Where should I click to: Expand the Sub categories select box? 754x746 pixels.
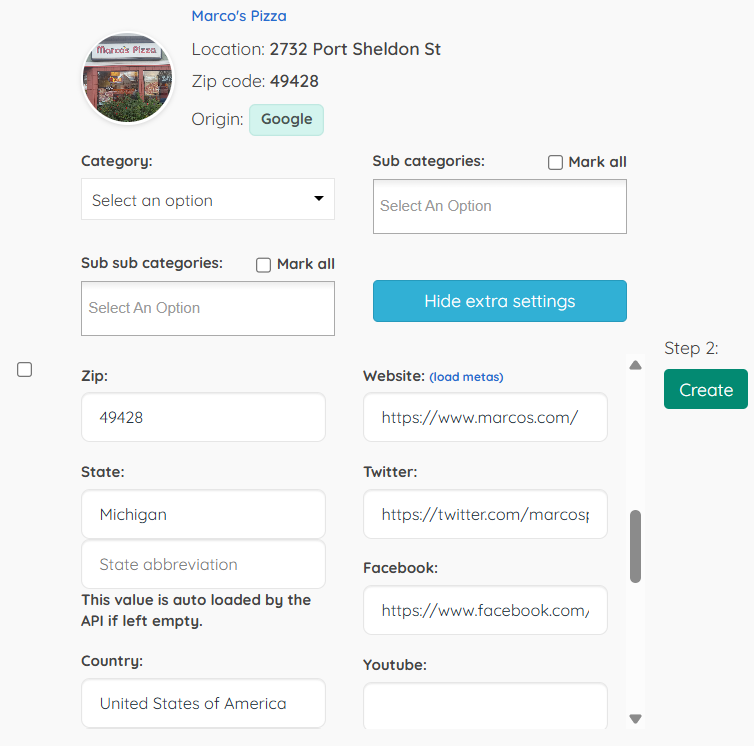499,206
